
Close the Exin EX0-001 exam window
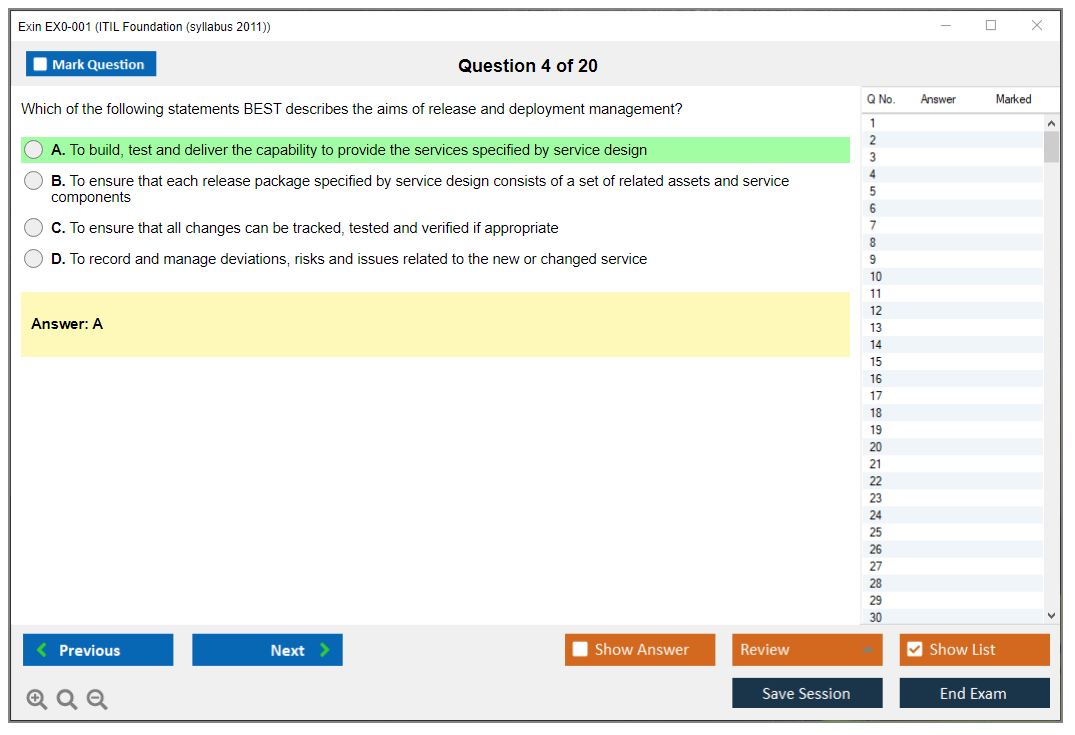point(1037,26)
